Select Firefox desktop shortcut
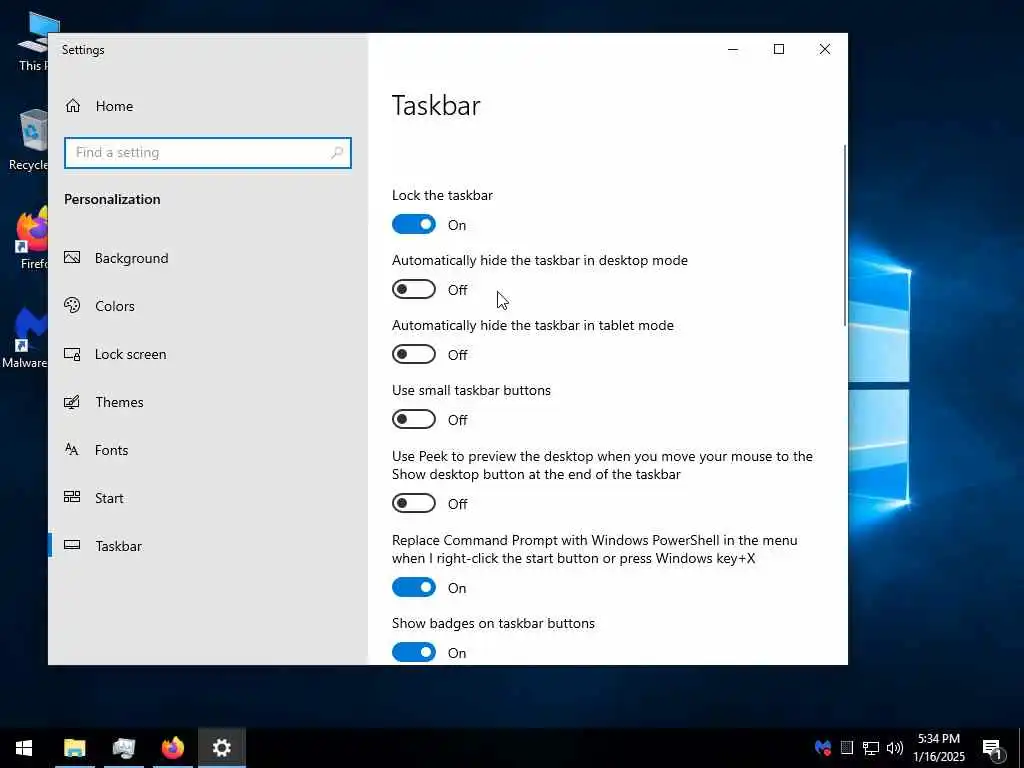 pyautogui.click(x=31, y=238)
